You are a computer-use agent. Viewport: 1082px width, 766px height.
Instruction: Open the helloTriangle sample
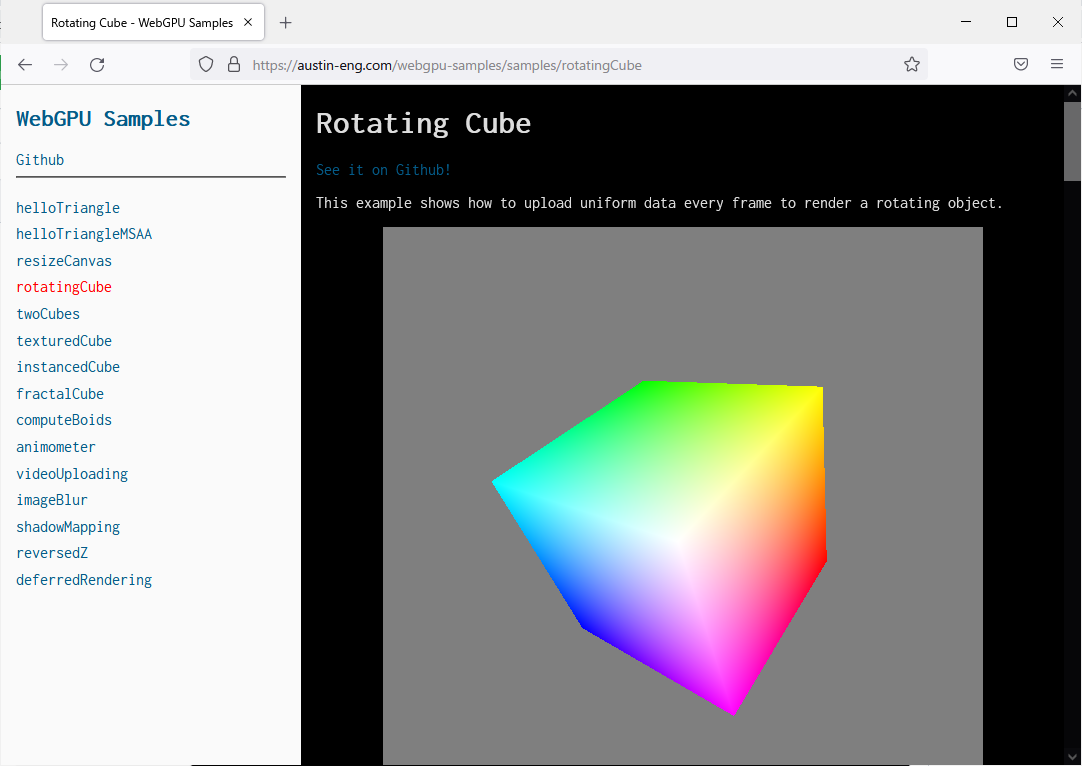click(67, 207)
